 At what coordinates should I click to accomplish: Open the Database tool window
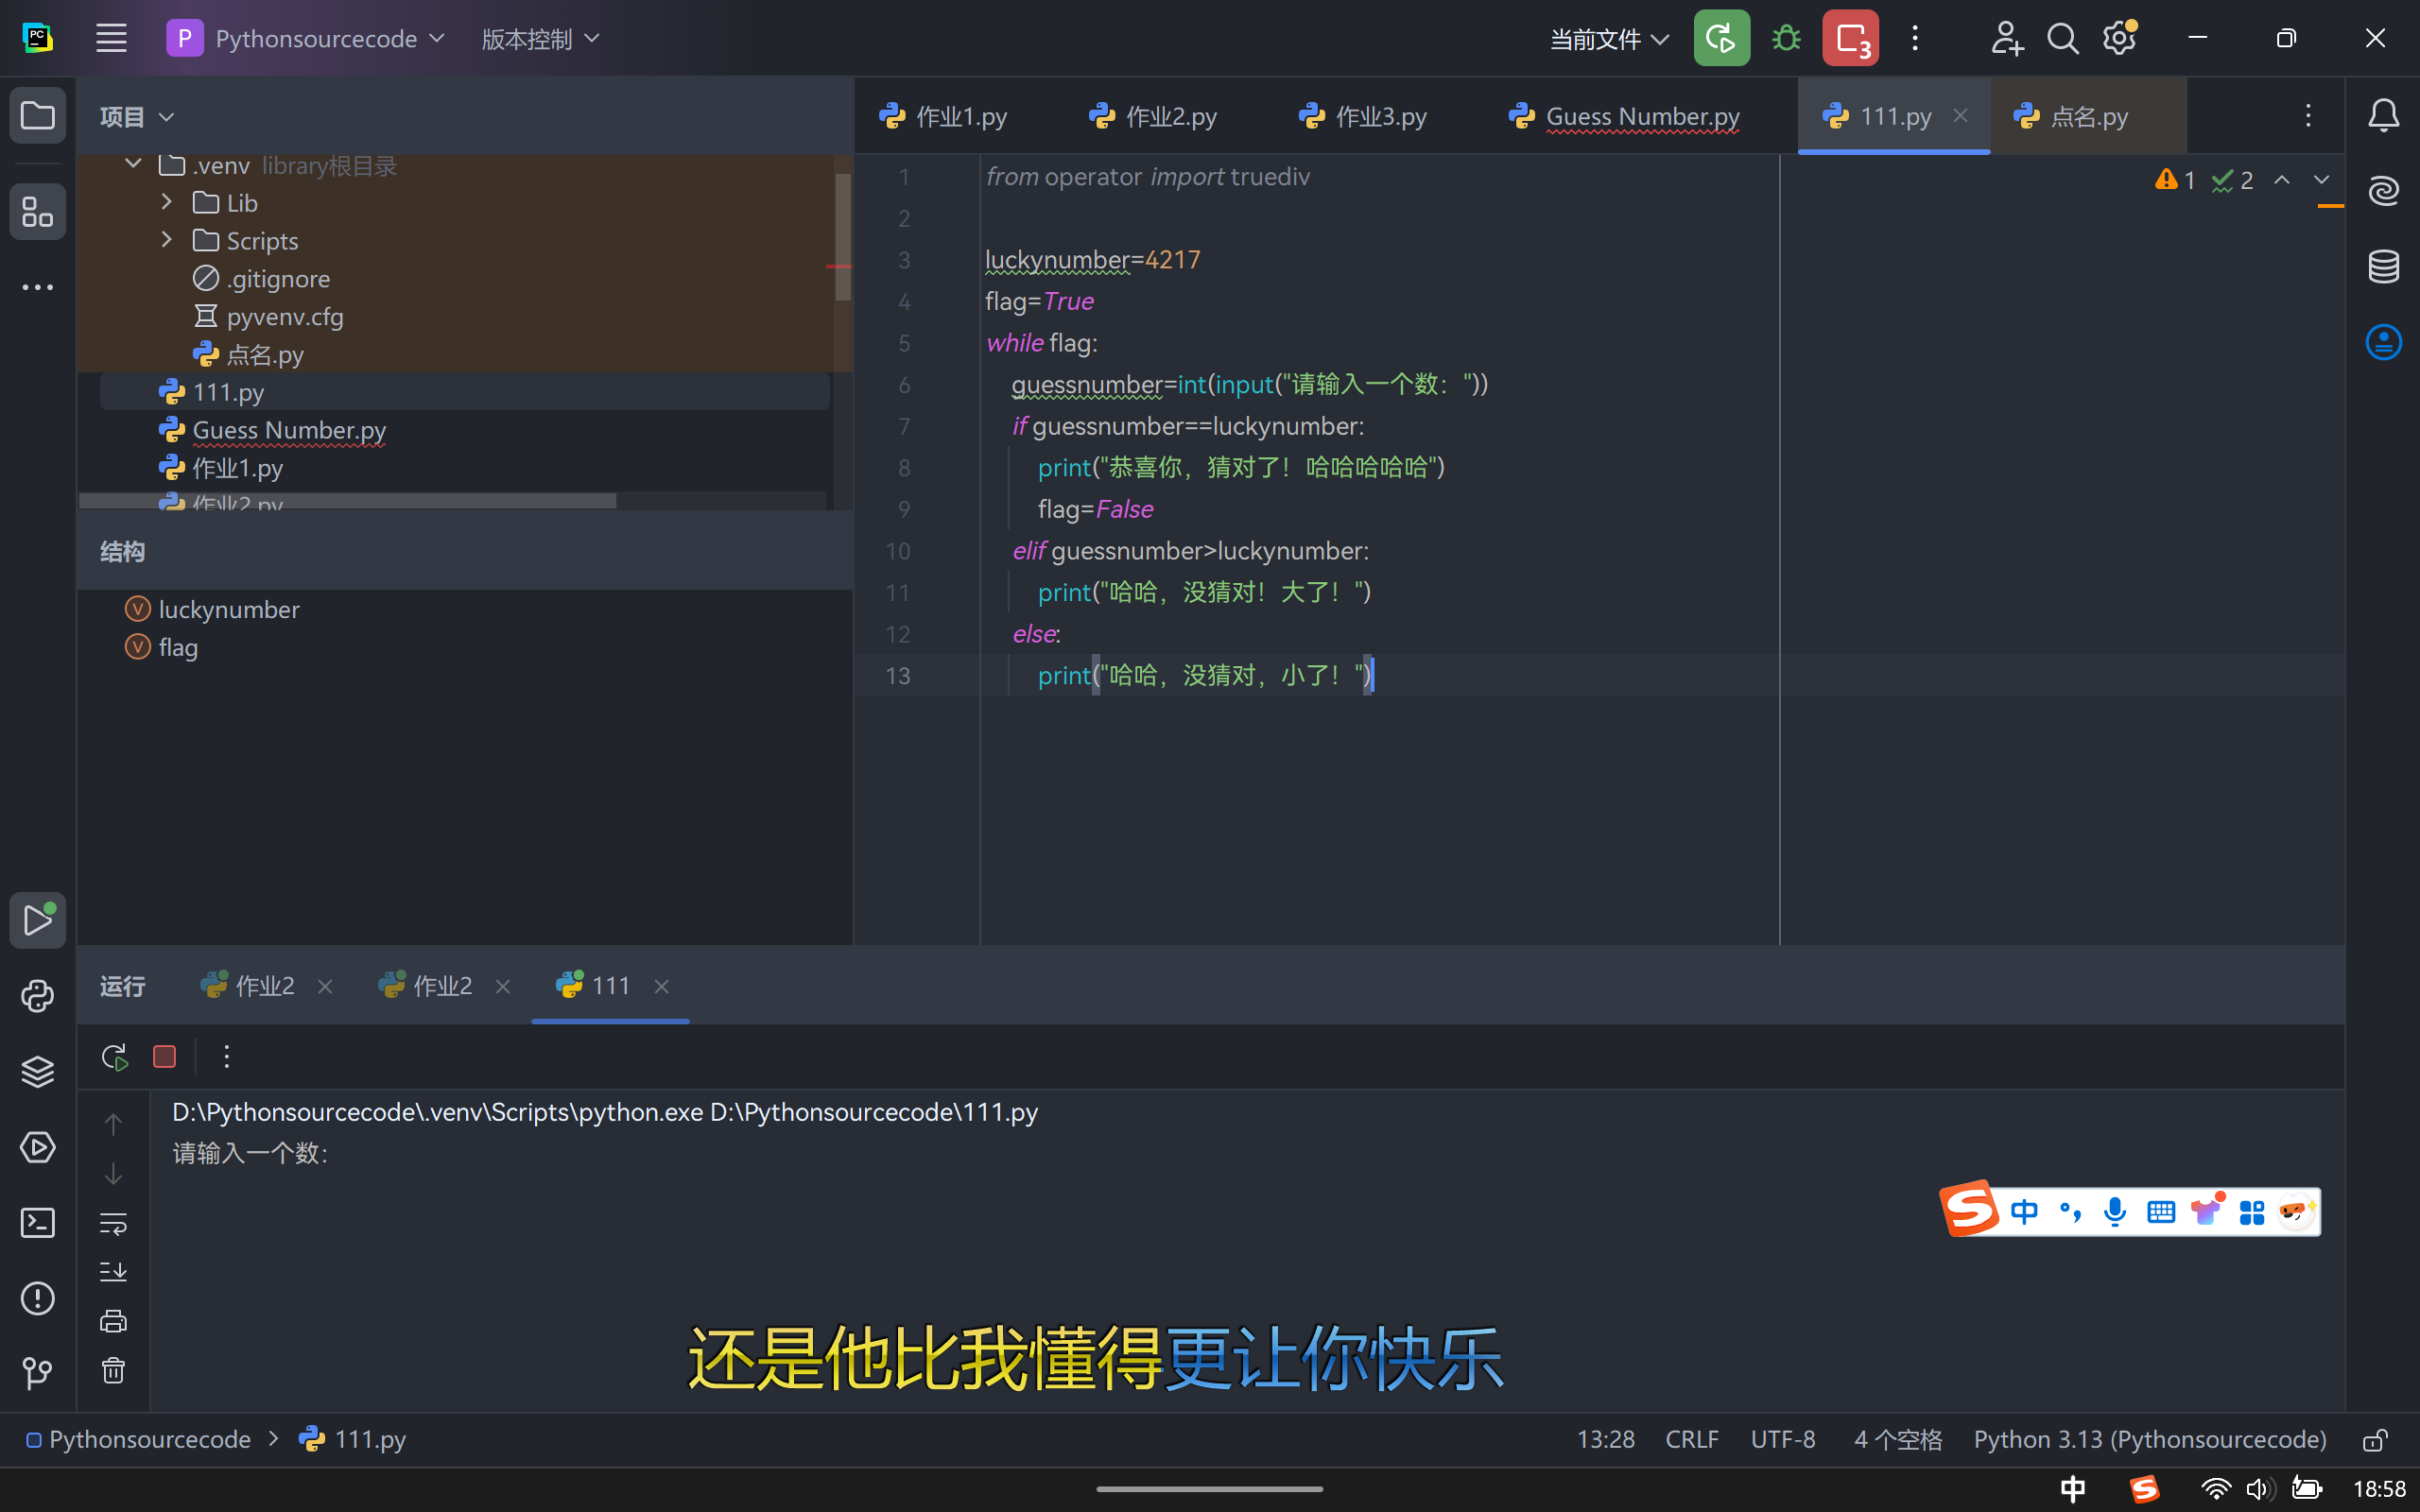coord(2383,266)
